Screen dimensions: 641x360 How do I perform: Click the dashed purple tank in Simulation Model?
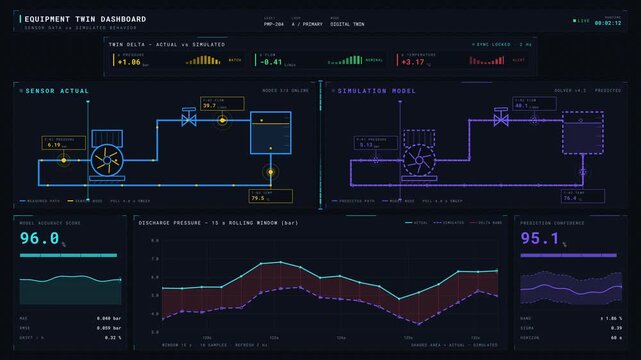(x=583, y=133)
